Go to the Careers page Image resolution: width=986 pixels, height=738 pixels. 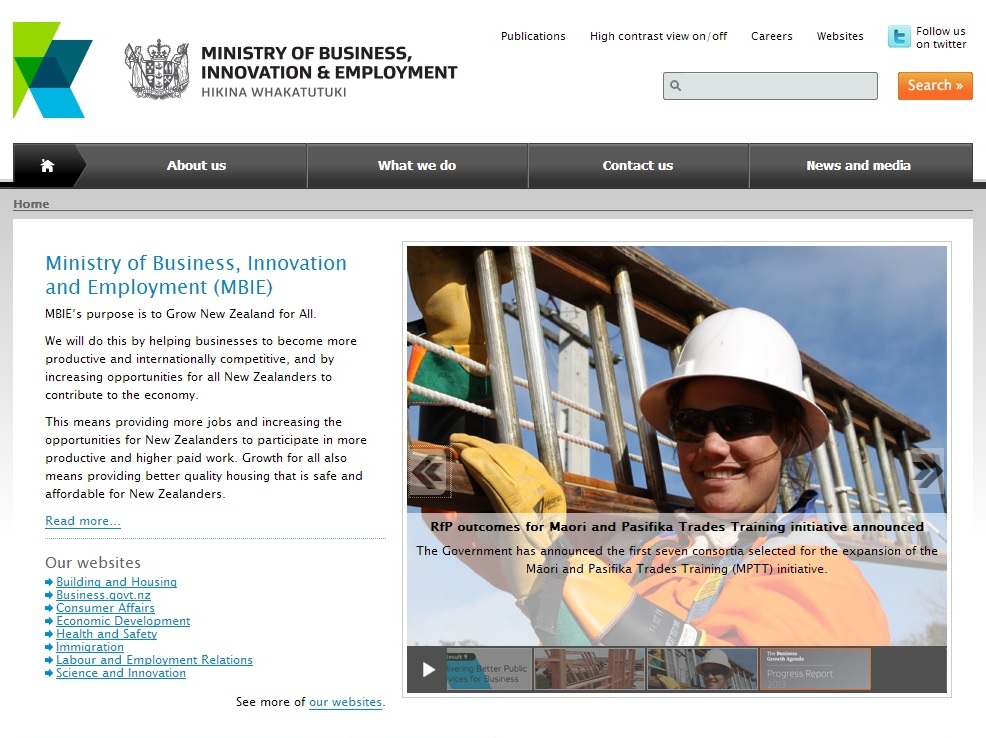tap(772, 36)
